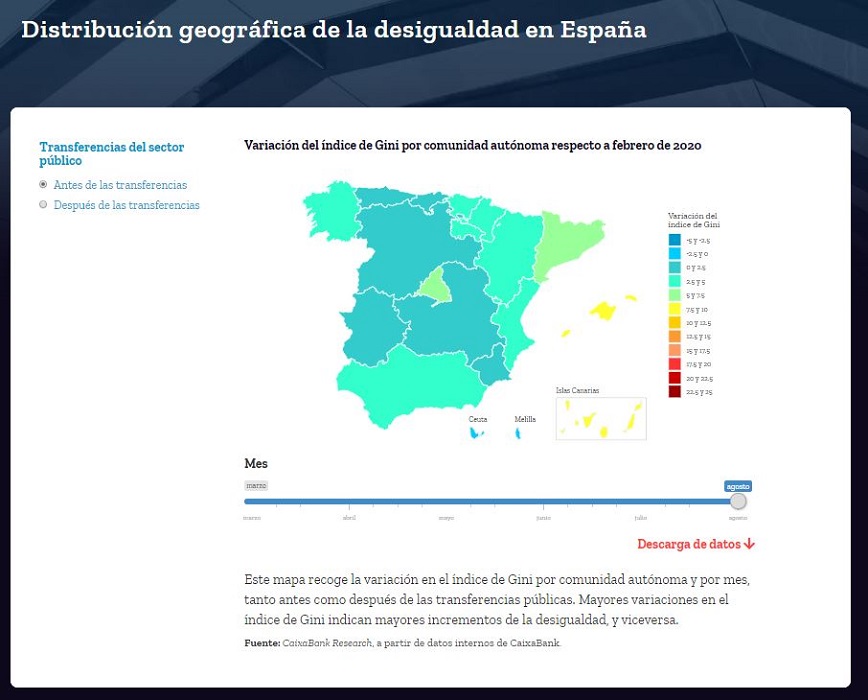Select the Extremadura region on the map

[x=374, y=326]
